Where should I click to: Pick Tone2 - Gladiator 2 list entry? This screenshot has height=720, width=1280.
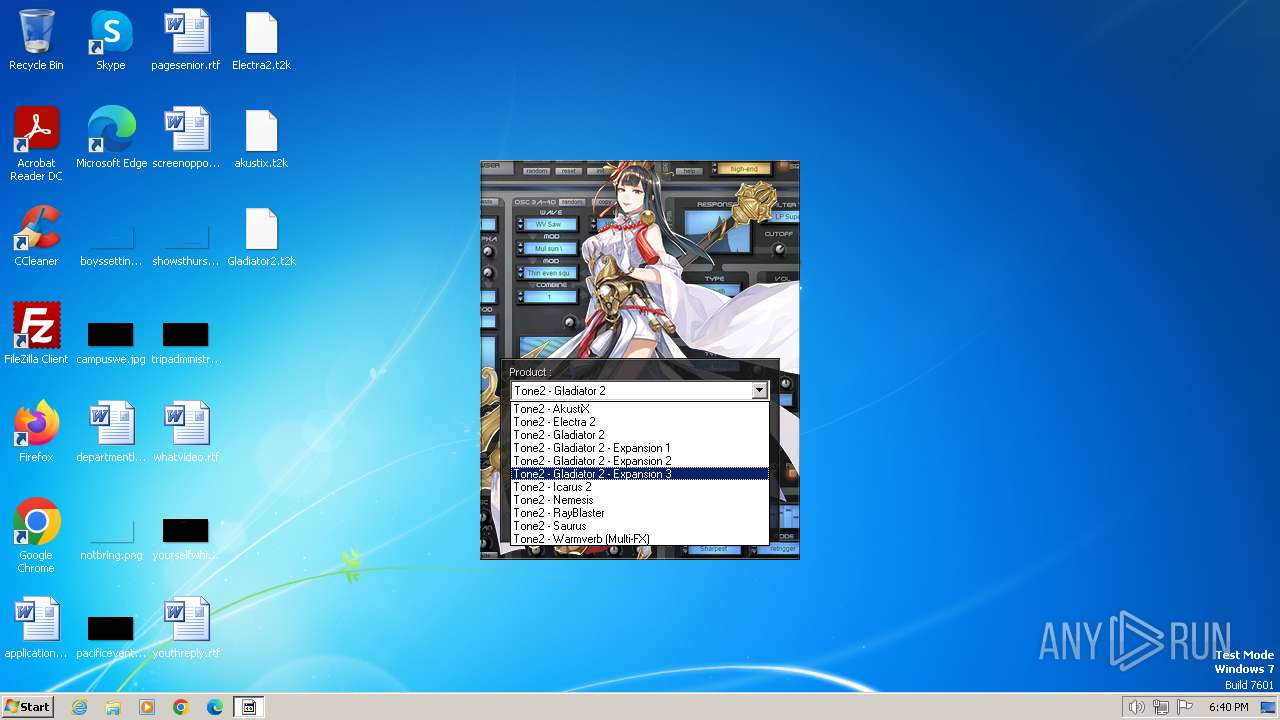[640, 435]
